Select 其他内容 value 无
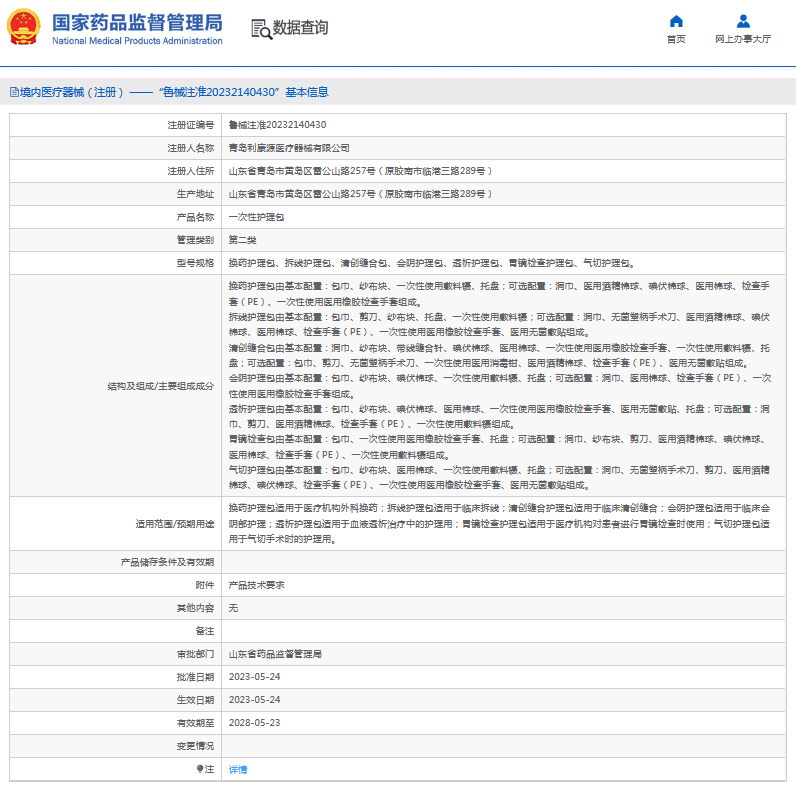This screenshot has width=796, height=790. point(233,608)
